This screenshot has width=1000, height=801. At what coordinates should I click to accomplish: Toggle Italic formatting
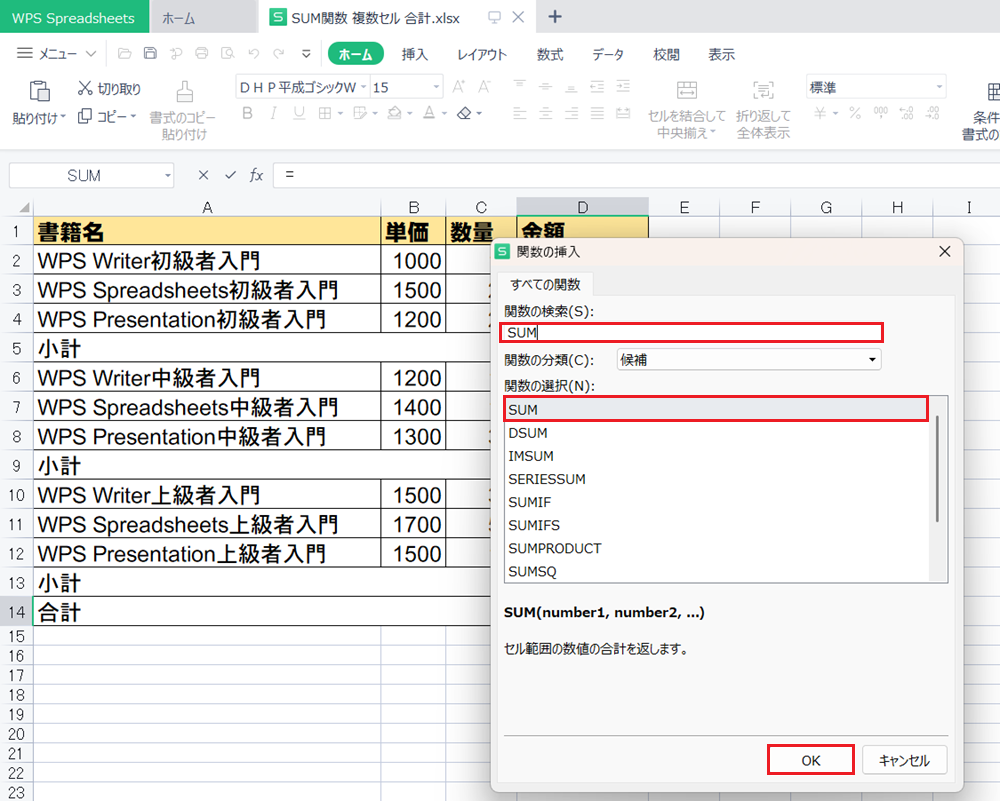273,114
